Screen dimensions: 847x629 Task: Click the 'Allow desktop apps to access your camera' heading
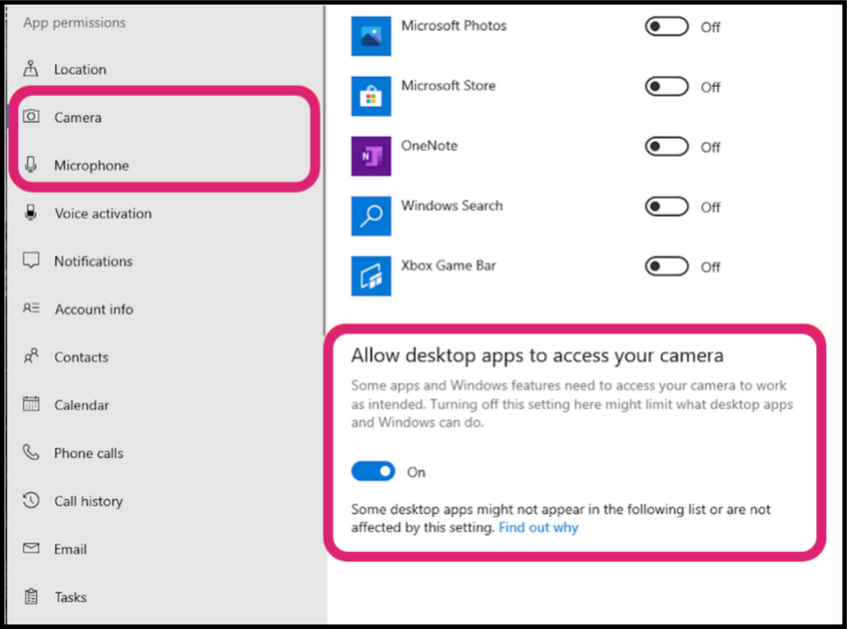click(x=537, y=355)
